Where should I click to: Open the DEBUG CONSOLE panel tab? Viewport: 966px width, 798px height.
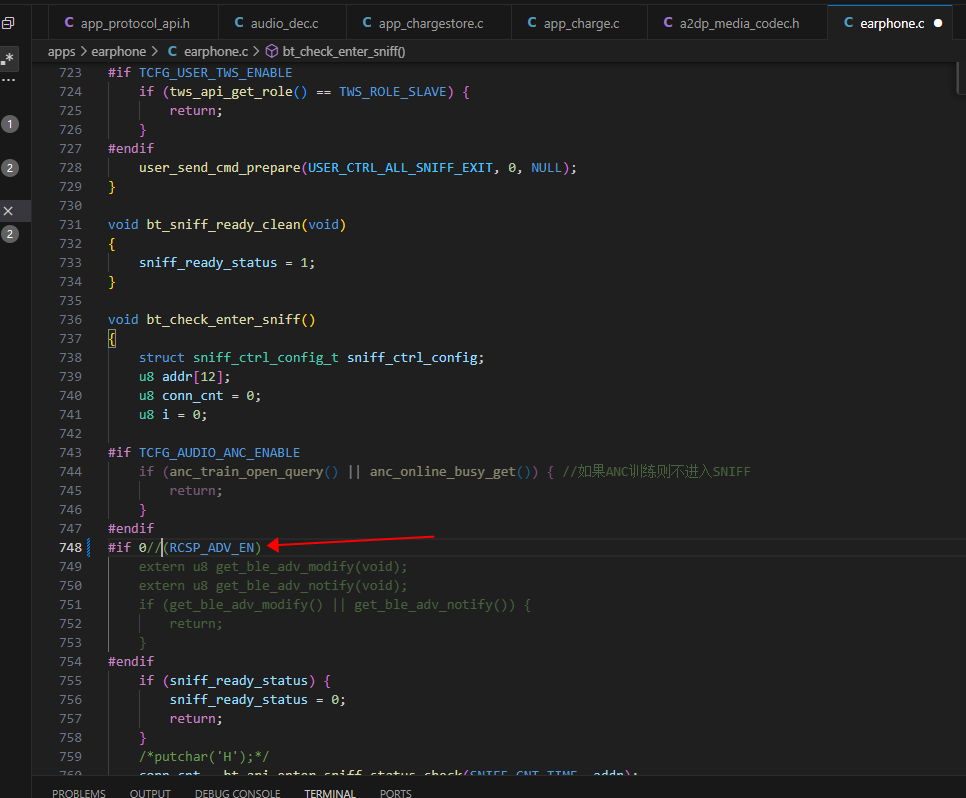tap(238, 793)
